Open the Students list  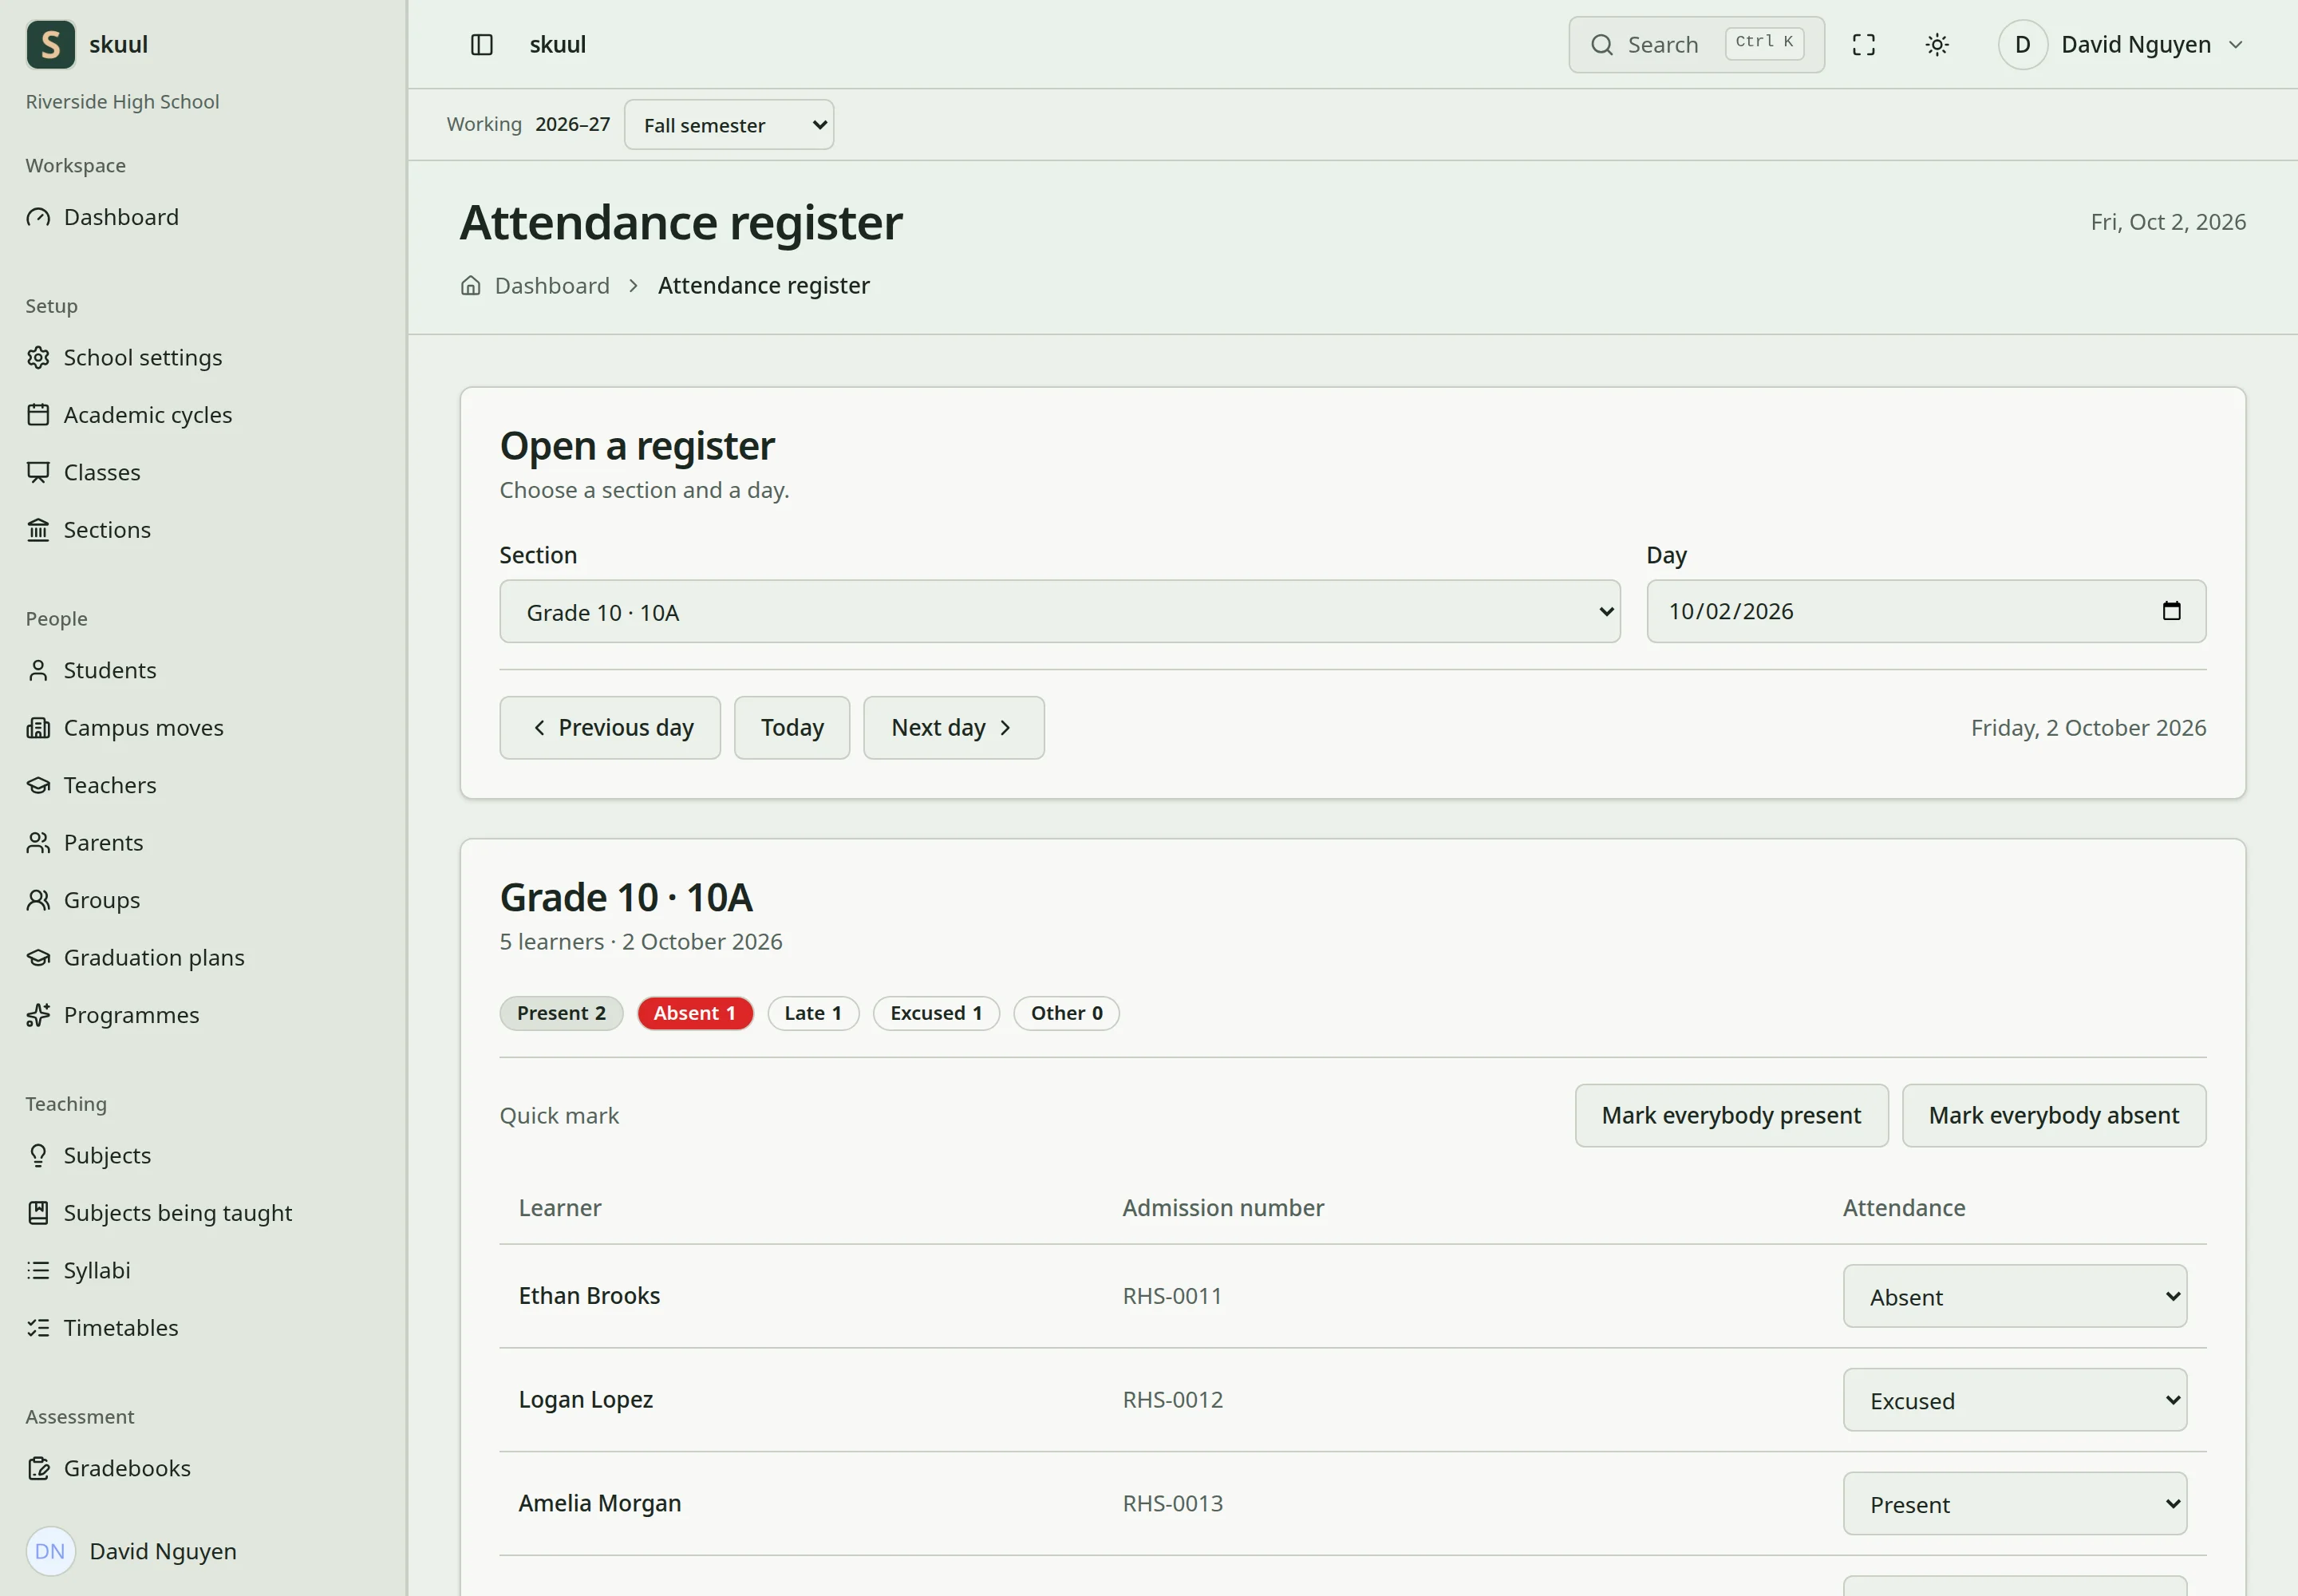(x=203, y=670)
